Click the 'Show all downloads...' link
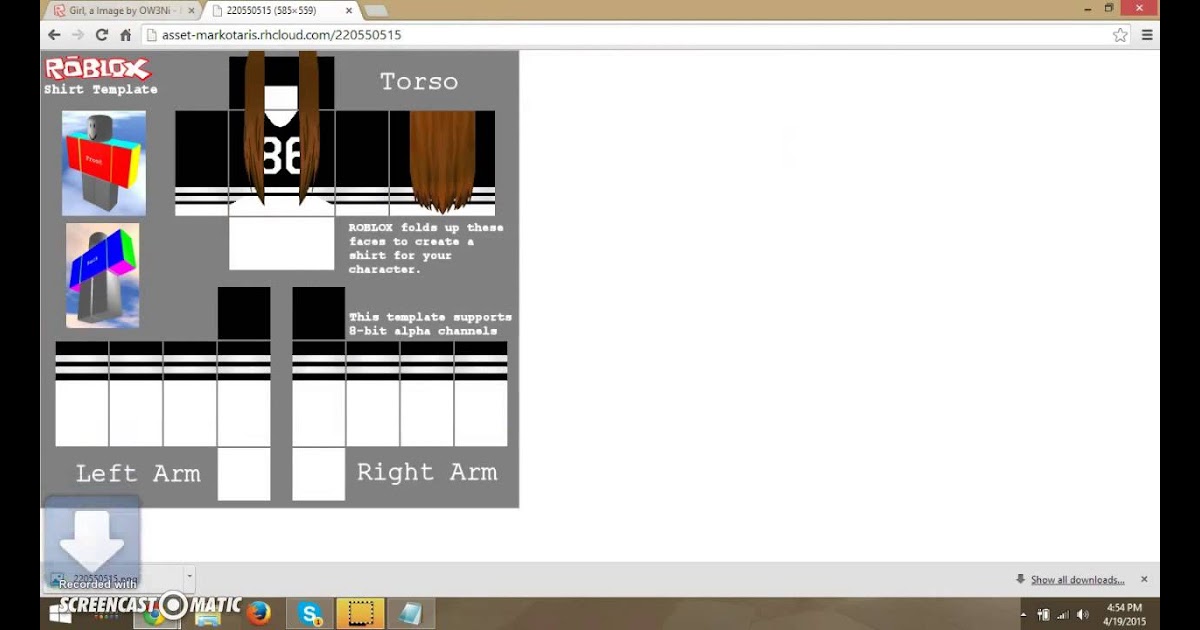 point(1077,580)
